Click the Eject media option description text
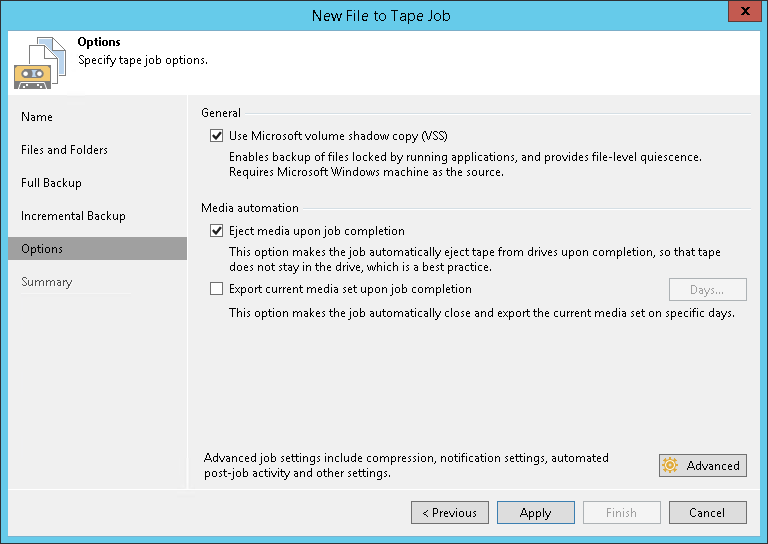 (x=474, y=260)
